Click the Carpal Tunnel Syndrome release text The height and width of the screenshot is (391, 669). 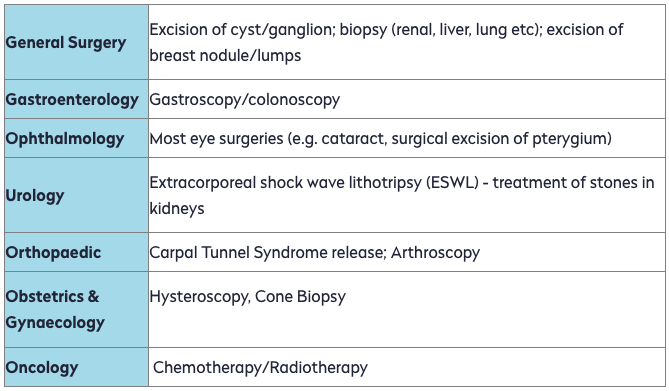(268, 253)
